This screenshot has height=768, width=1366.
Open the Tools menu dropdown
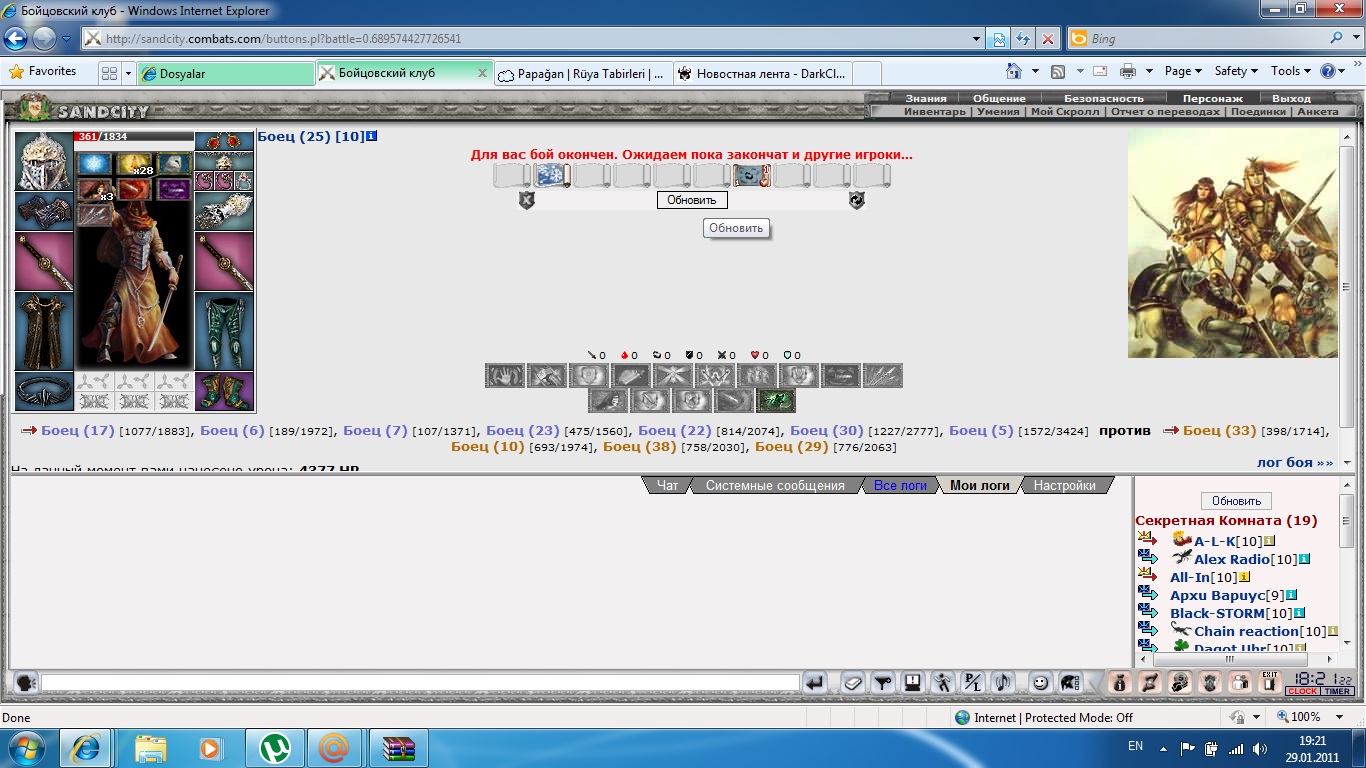tap(1291, 71)
